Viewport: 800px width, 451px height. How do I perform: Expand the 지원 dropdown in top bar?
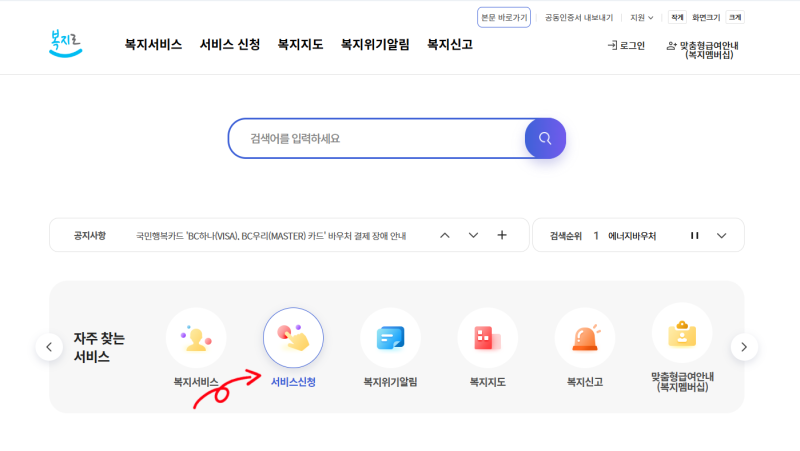[x=641, y=17]
